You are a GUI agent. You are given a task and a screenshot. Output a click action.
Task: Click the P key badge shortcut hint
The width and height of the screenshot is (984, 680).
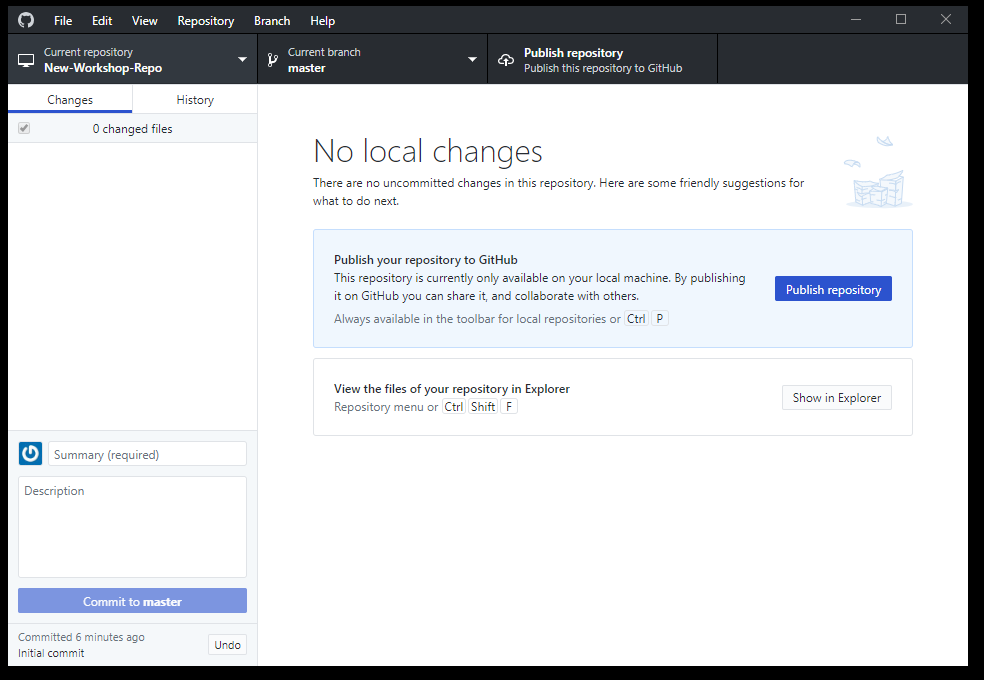[x=659, y=318]
